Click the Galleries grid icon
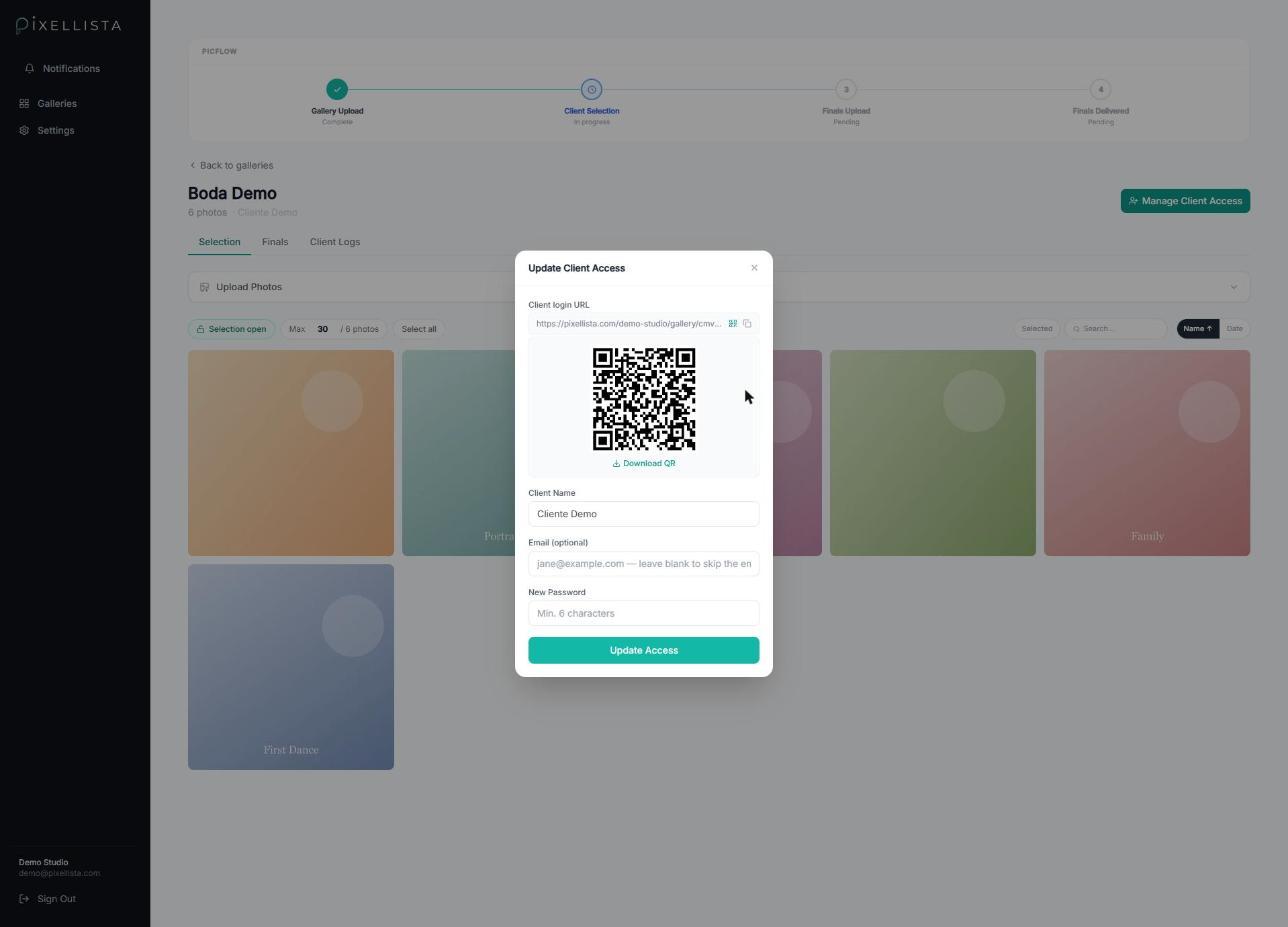This screenshot has height=927, width=1288. point(24,104)
